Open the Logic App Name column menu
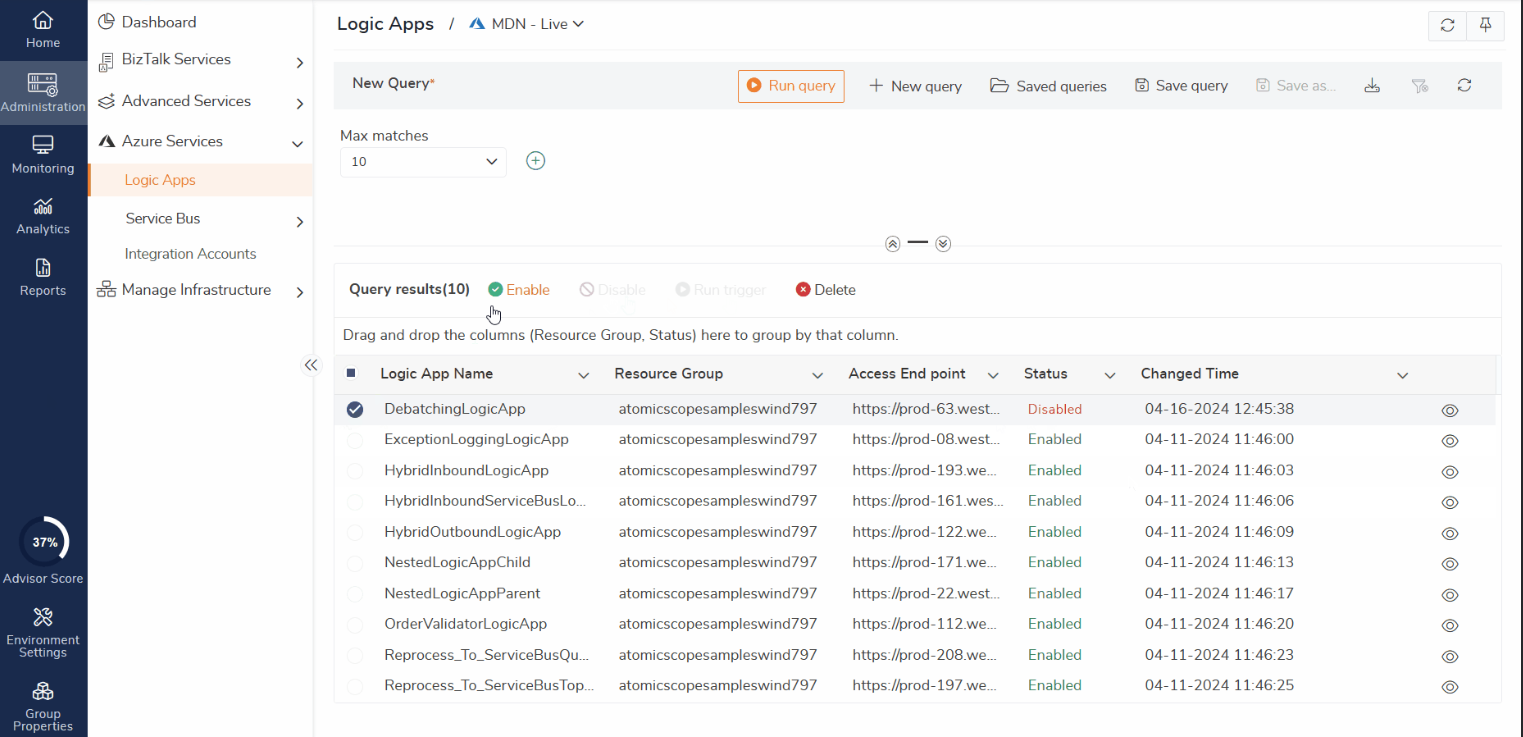This screenshot has height=737, width=1523. (x=584, y=375)
